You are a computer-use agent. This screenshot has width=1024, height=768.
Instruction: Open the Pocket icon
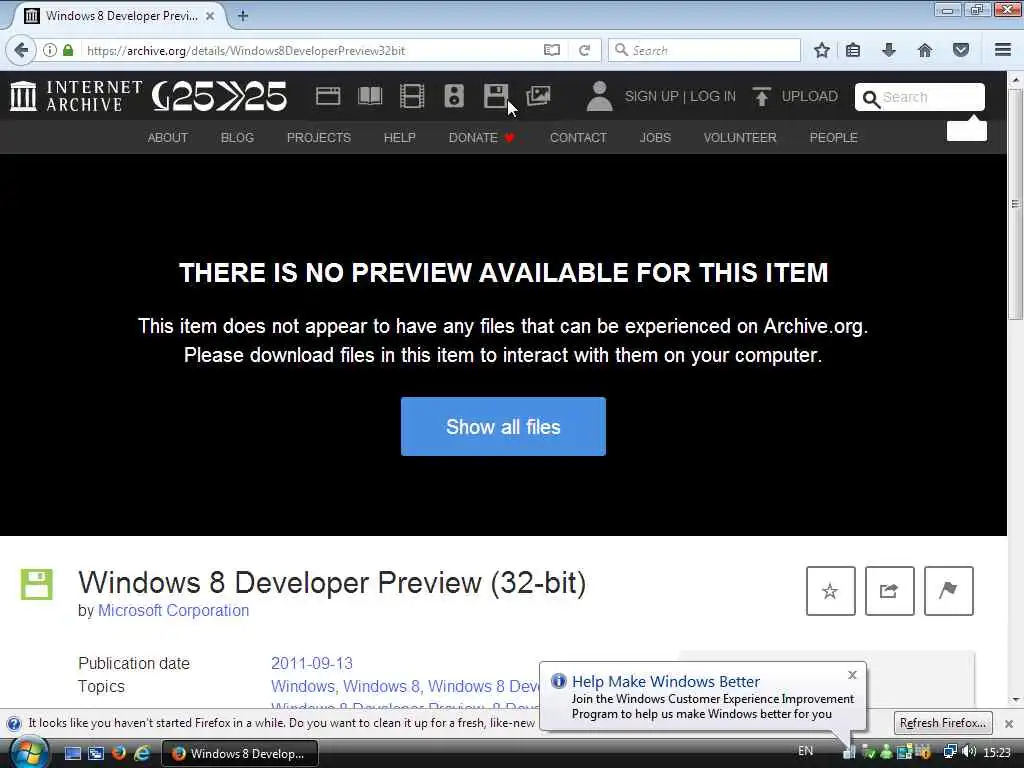[x=961, y=50]
